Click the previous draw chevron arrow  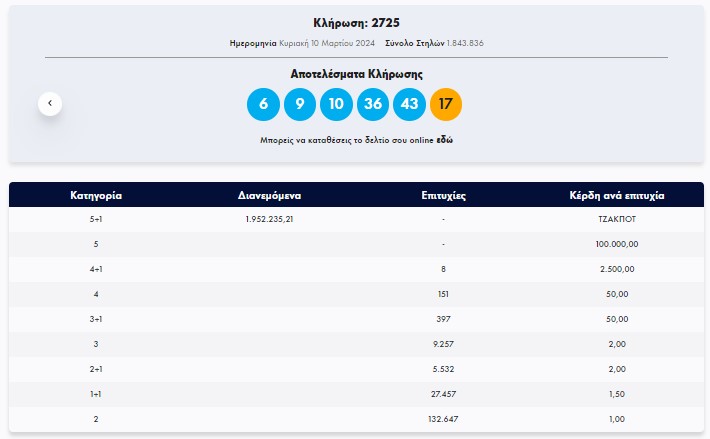tap(50, 103)
